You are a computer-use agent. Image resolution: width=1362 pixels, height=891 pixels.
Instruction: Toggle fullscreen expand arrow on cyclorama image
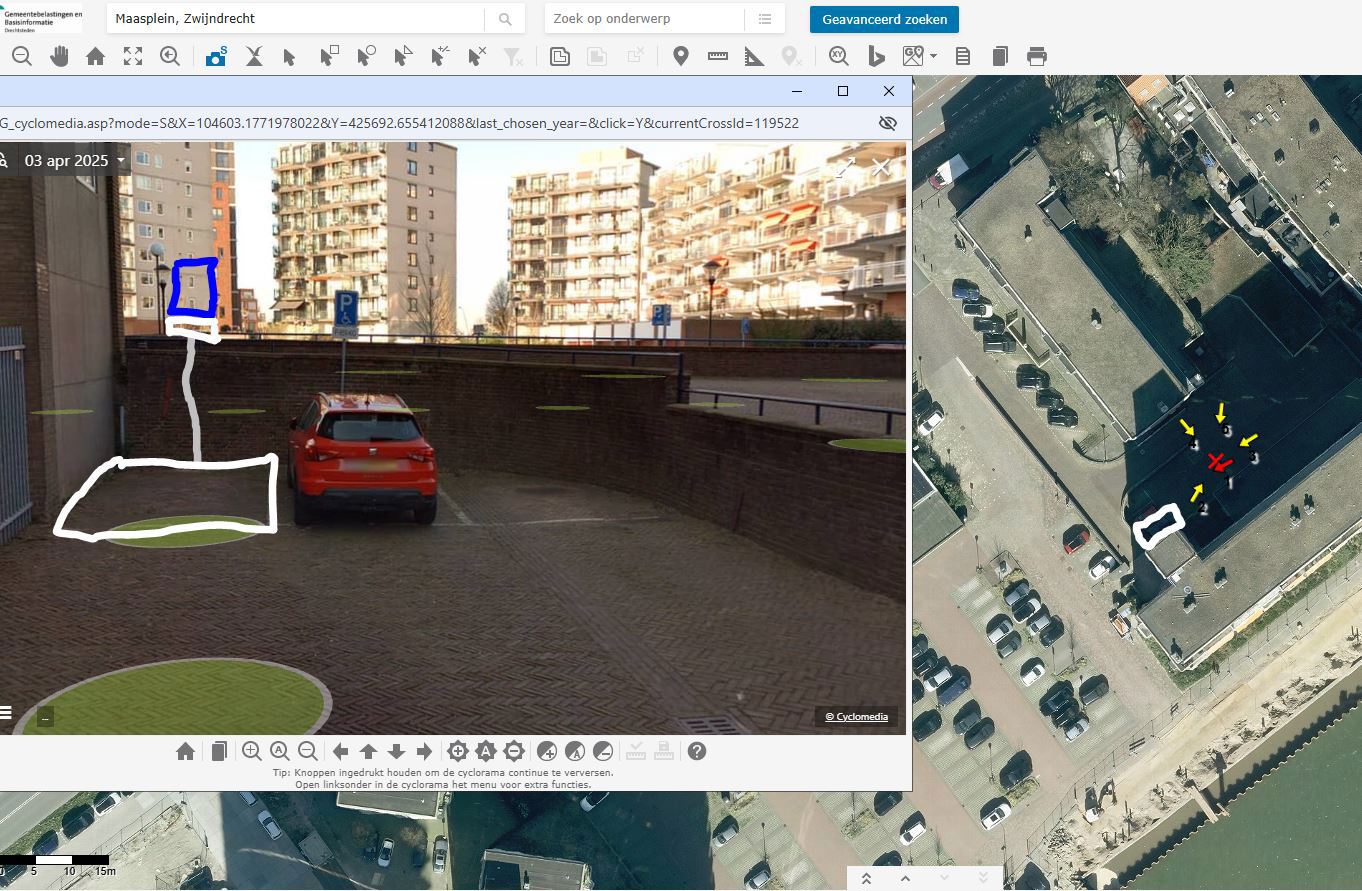[845, 168]
